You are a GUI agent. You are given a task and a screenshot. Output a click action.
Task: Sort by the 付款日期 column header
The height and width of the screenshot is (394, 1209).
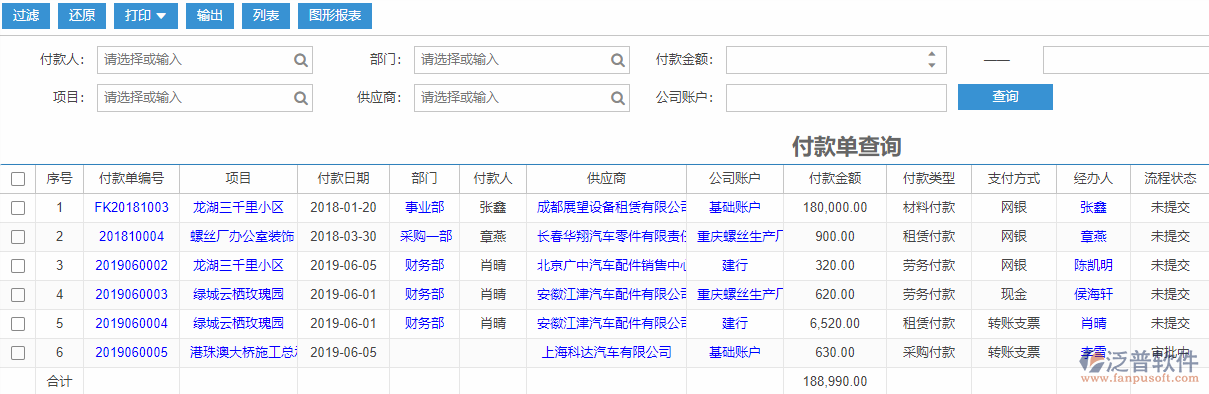(344, 179)
